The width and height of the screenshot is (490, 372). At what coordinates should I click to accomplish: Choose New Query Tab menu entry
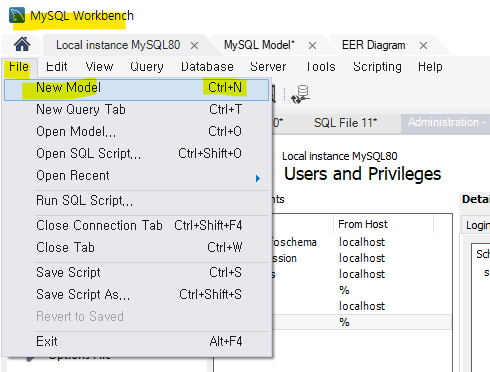(x=136, y=109)
